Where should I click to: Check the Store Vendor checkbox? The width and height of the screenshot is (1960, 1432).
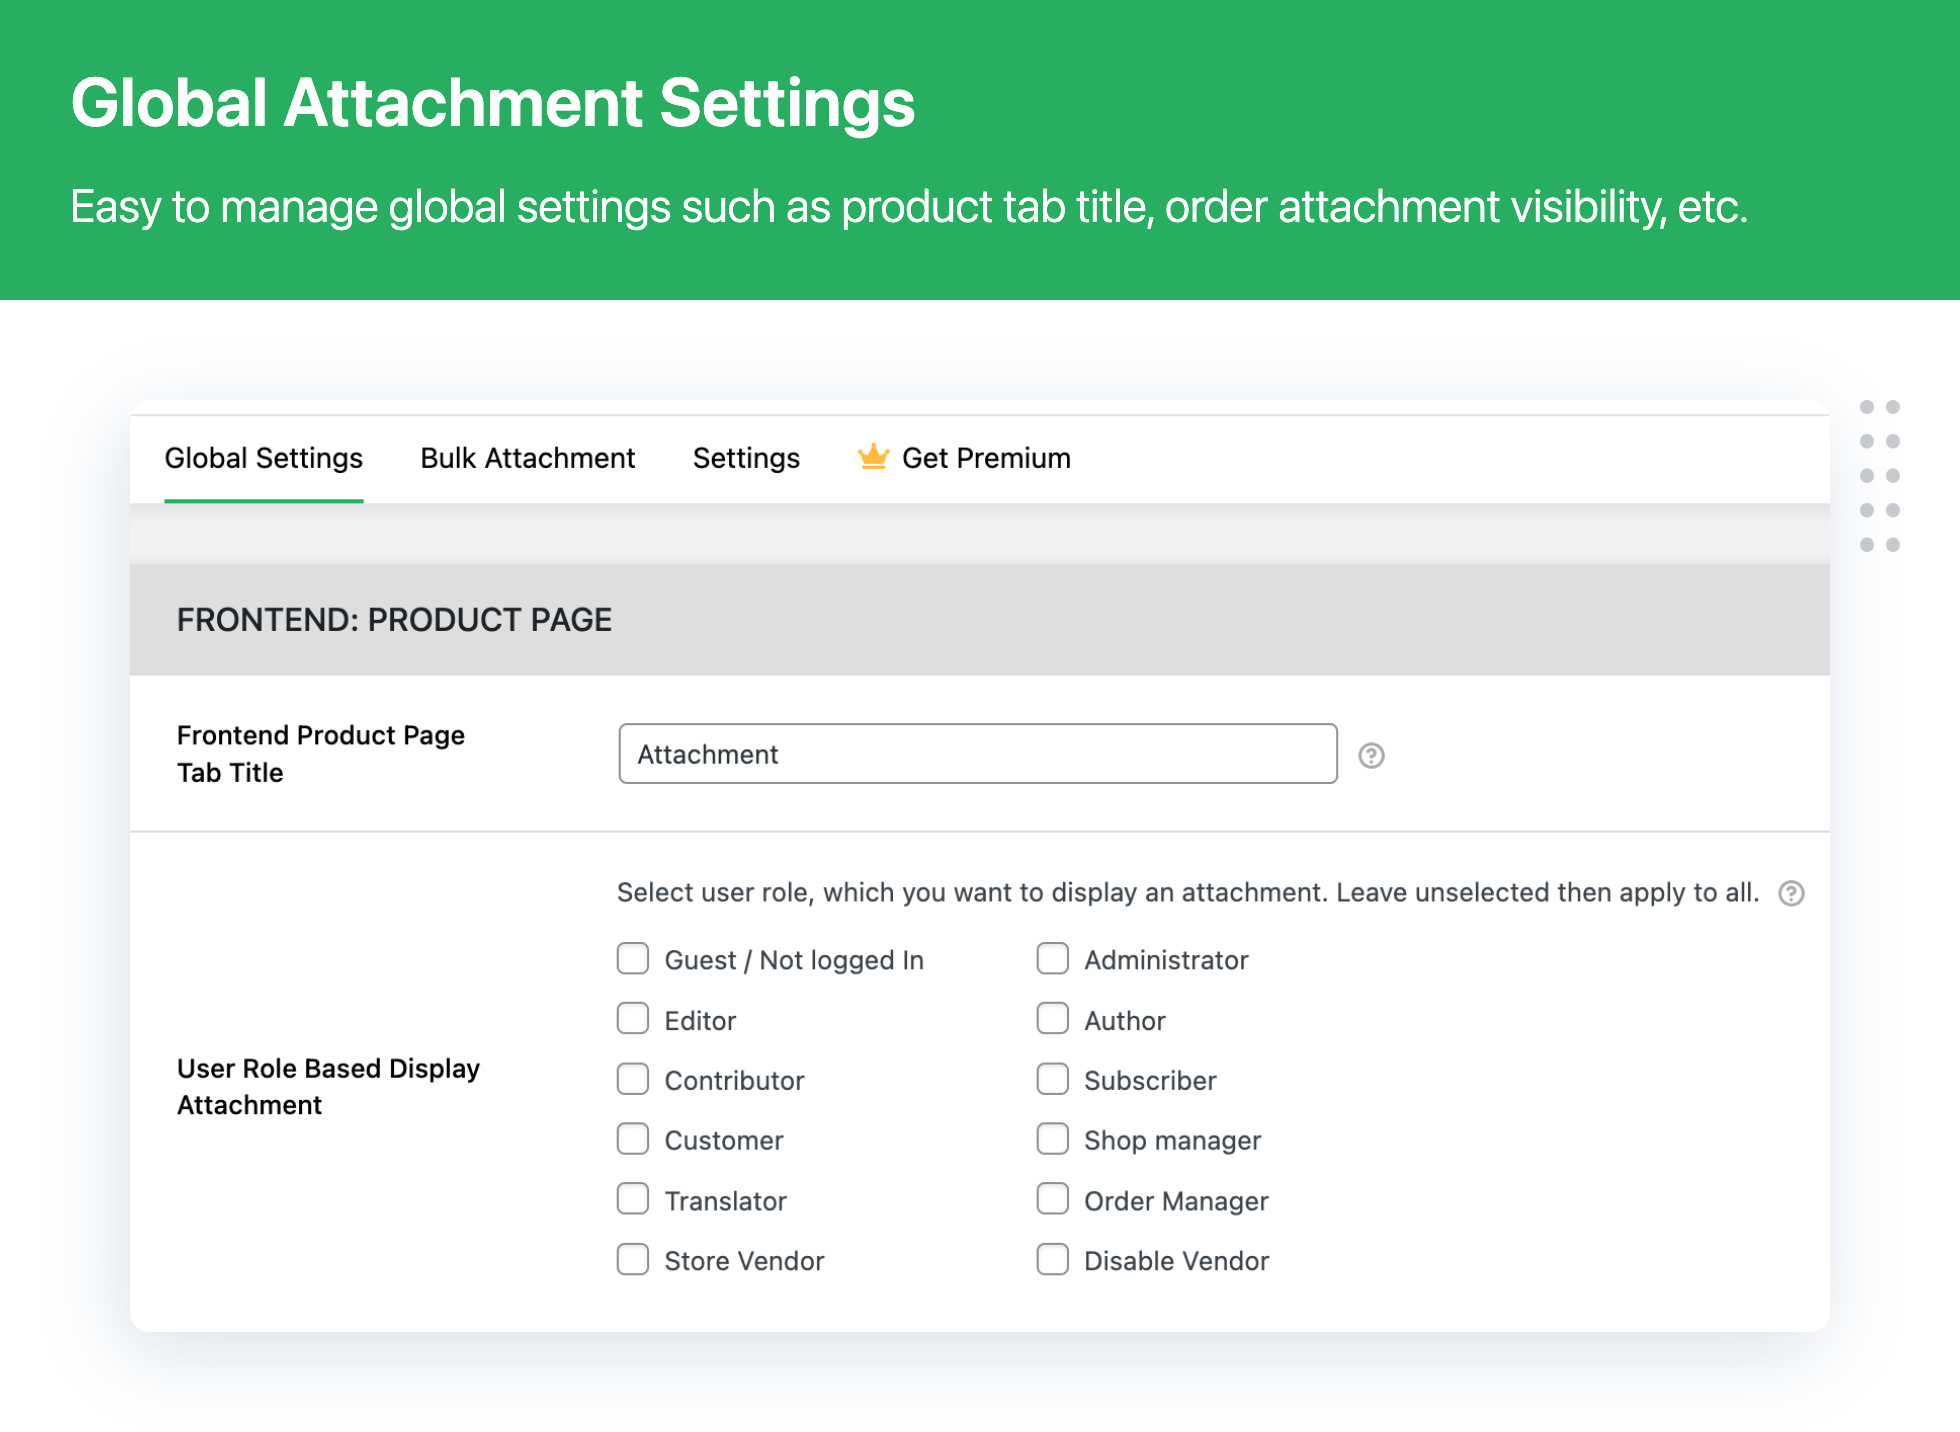point(633,1259)
